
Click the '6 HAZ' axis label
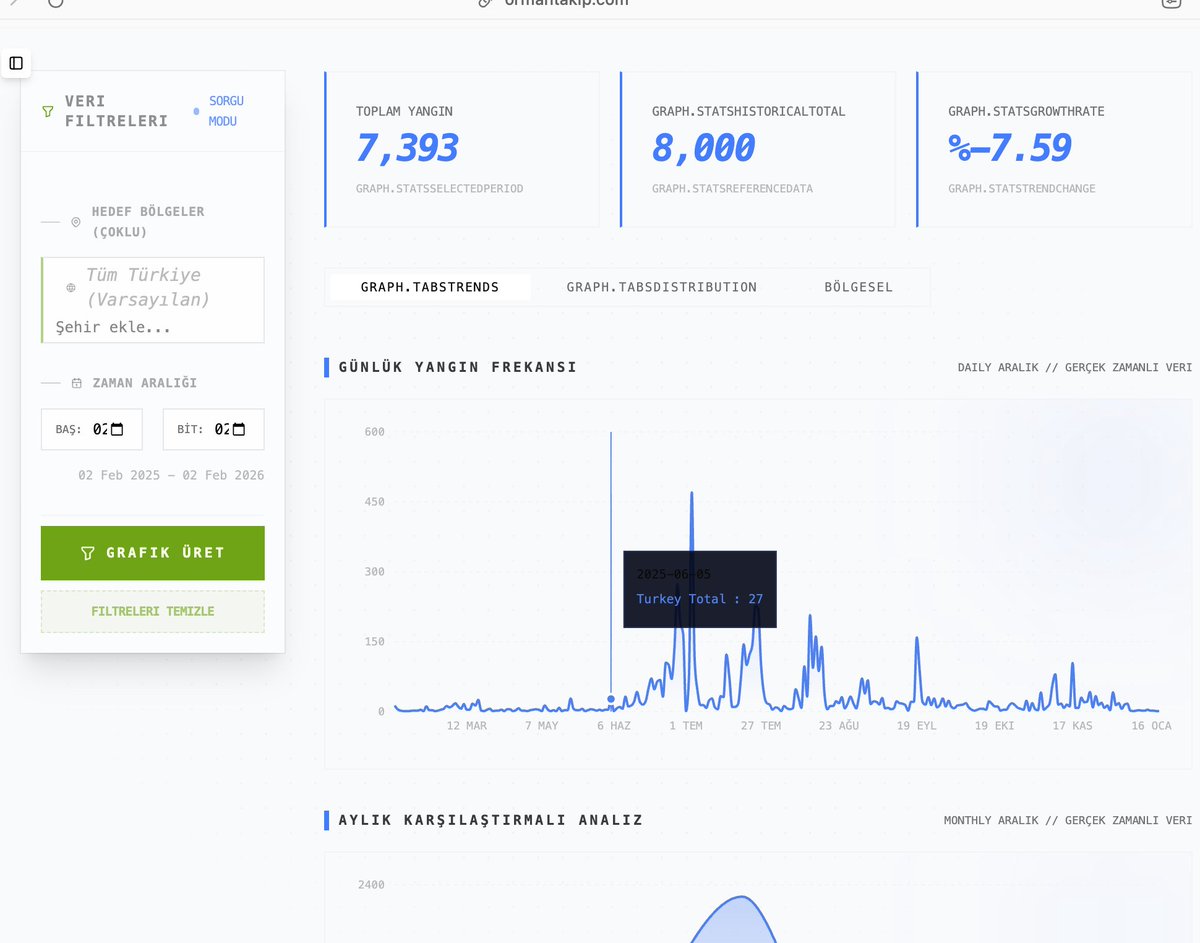[x=614, y=726]
